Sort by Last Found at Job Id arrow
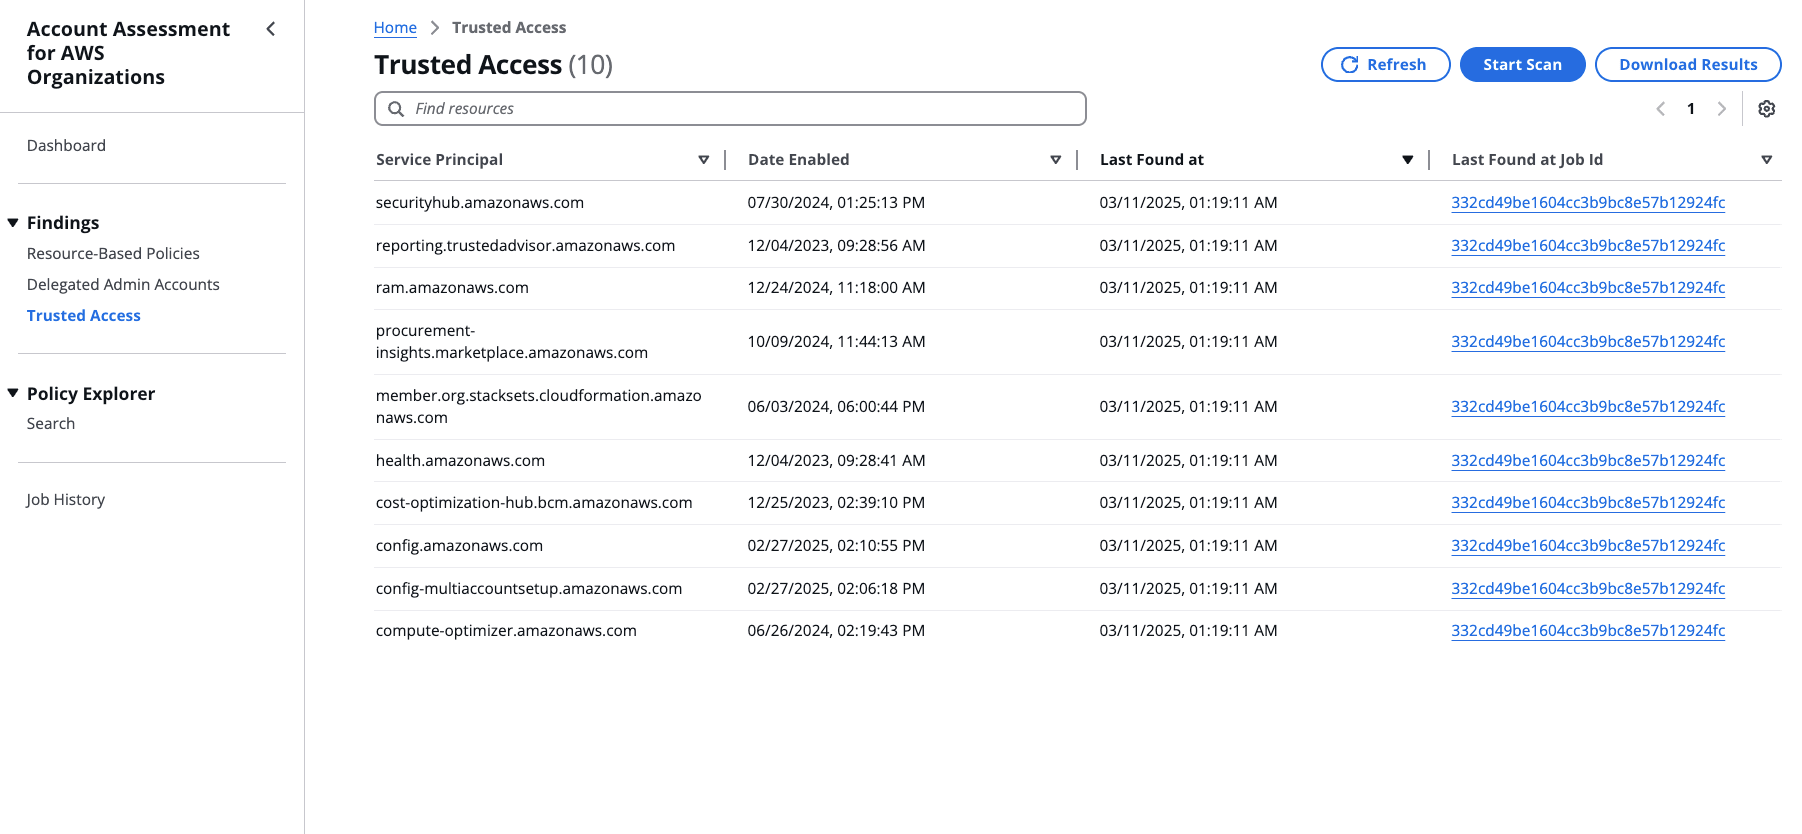Image resolution: width=1802 pixels, height=834 pixels. (1767, 160)
